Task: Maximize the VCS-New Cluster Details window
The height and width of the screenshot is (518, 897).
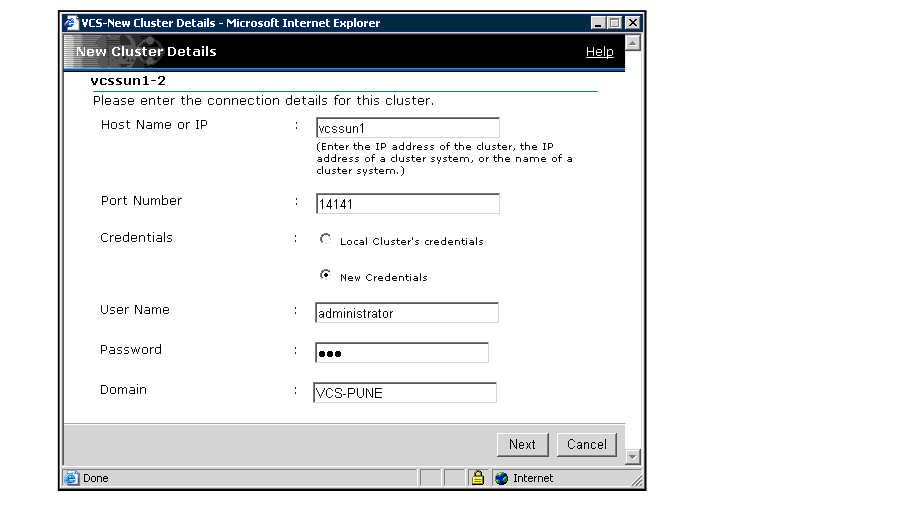Action: (x=615, y=23)
